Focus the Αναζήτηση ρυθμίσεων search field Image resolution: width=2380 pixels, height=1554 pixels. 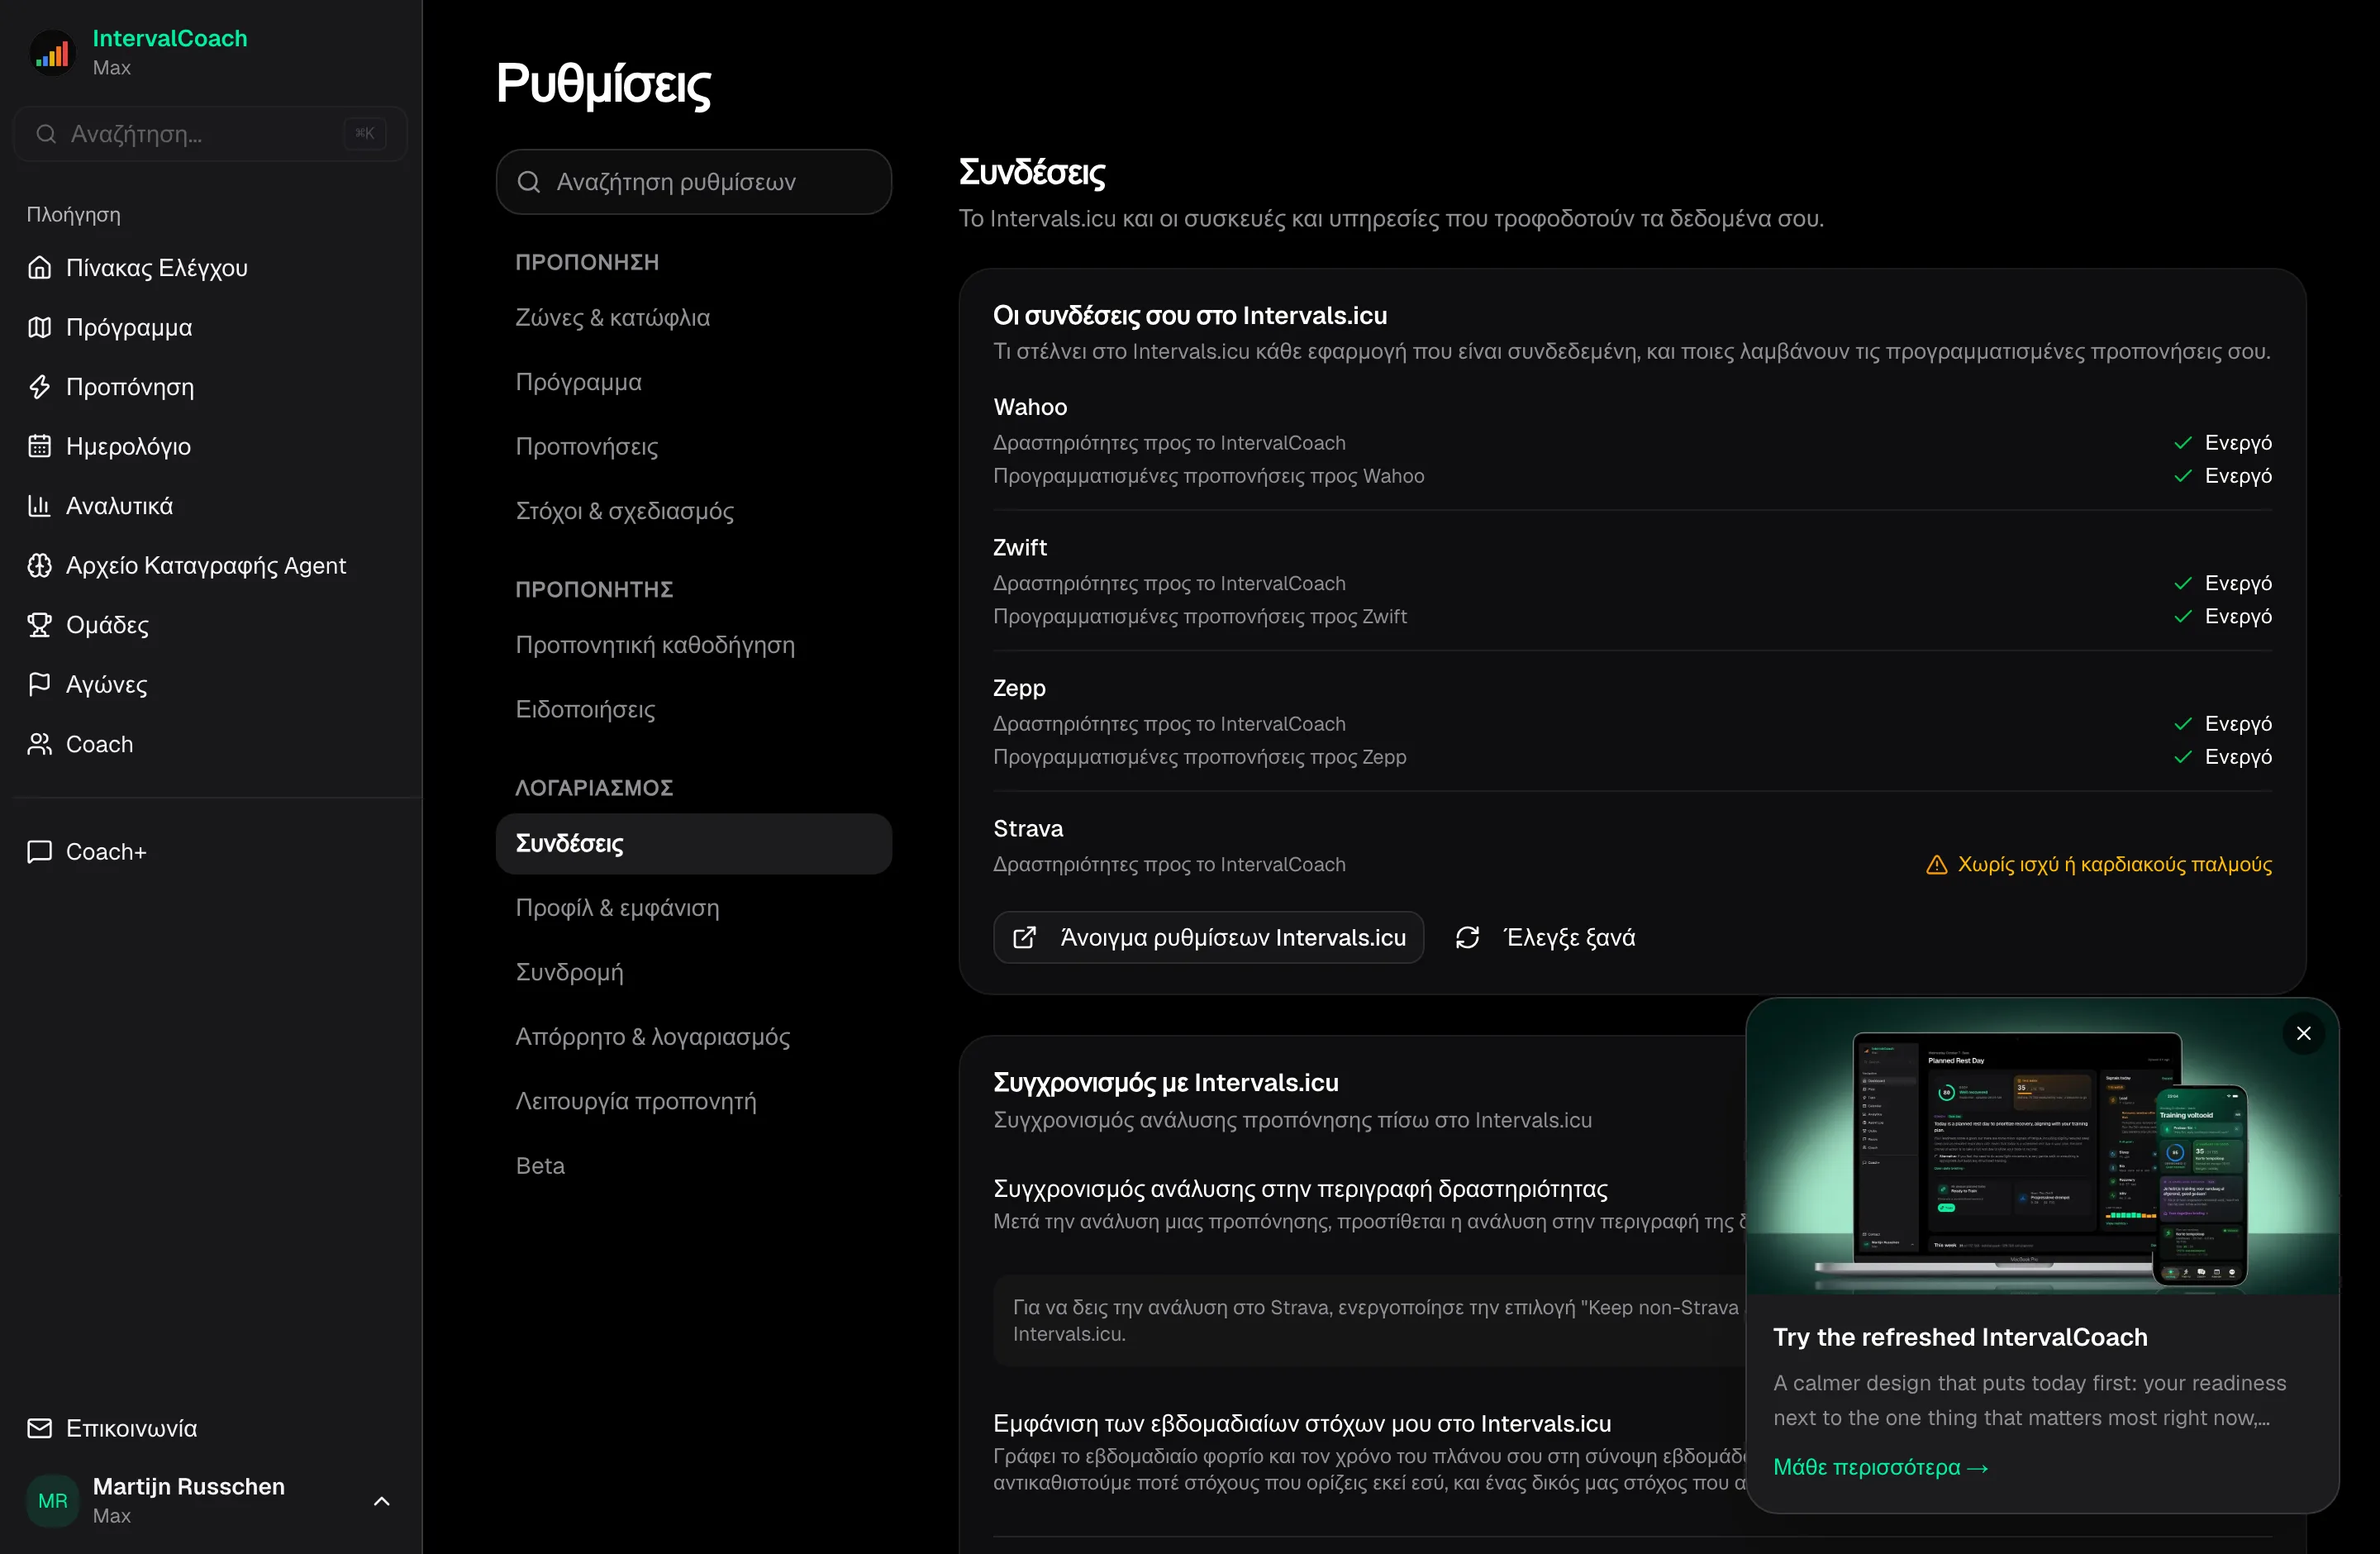pos(693,182)
